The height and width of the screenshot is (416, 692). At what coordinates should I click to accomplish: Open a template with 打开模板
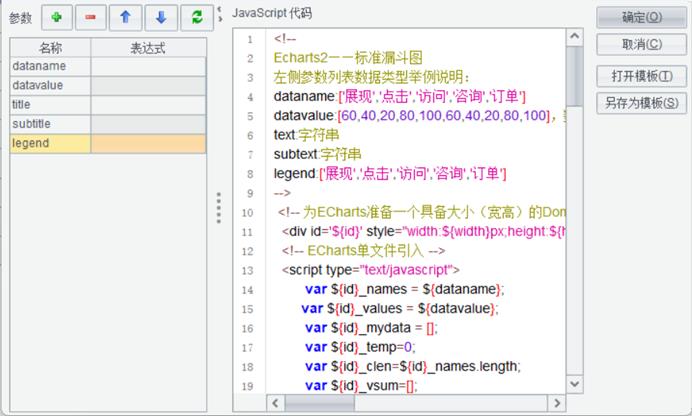coord(641,76)
